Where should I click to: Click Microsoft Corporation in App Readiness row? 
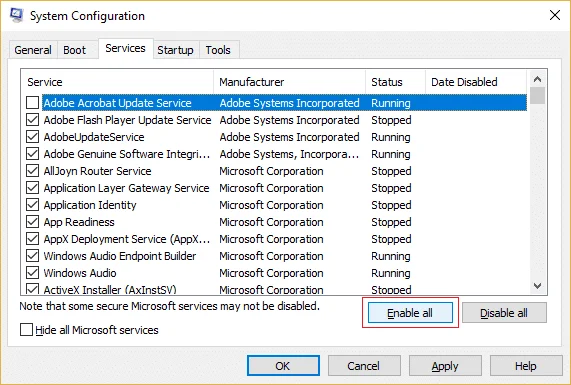[x=271, y=222]
